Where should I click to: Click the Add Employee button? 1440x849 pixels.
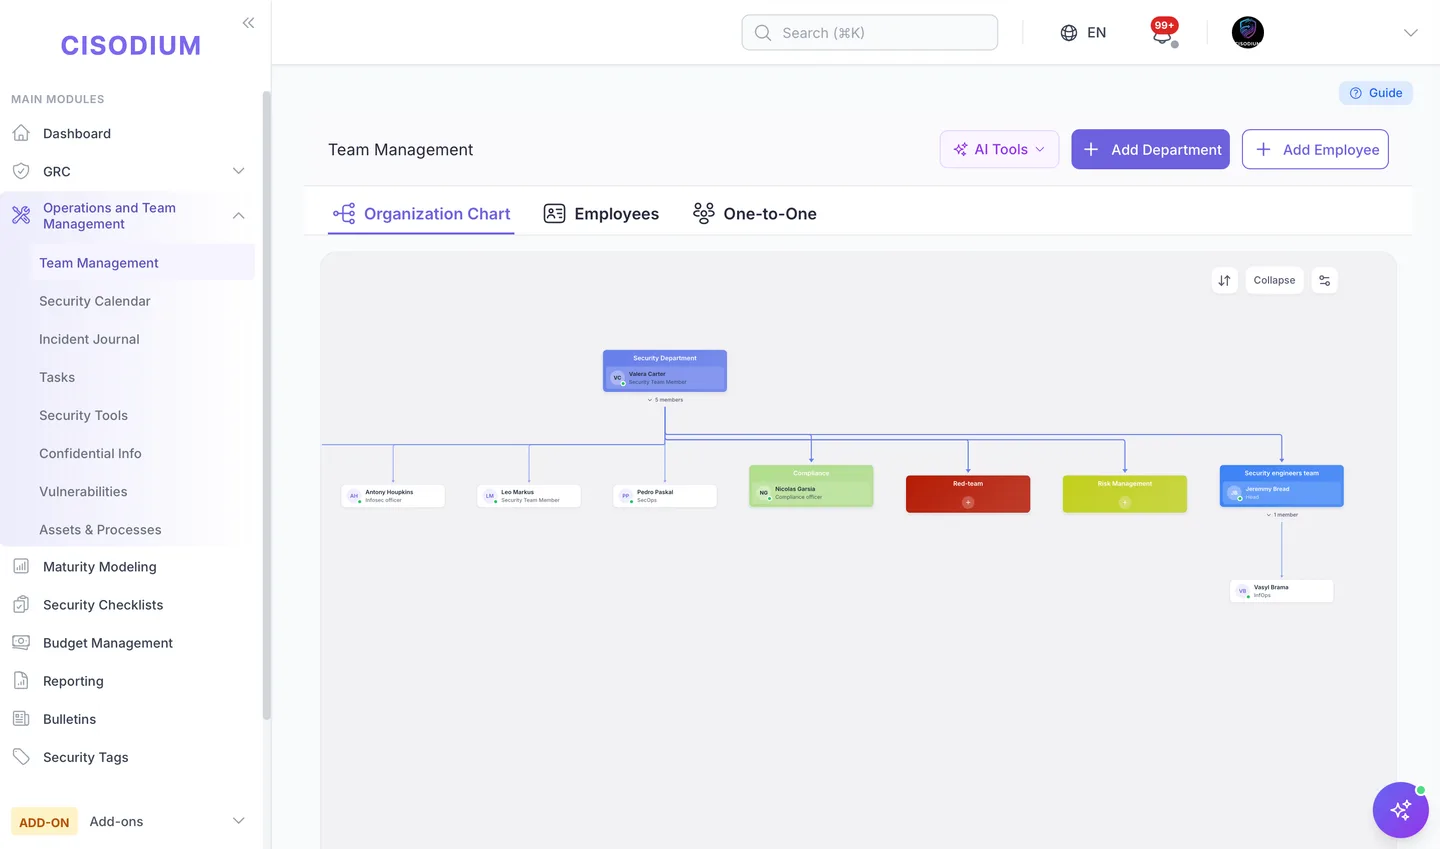1315,149
